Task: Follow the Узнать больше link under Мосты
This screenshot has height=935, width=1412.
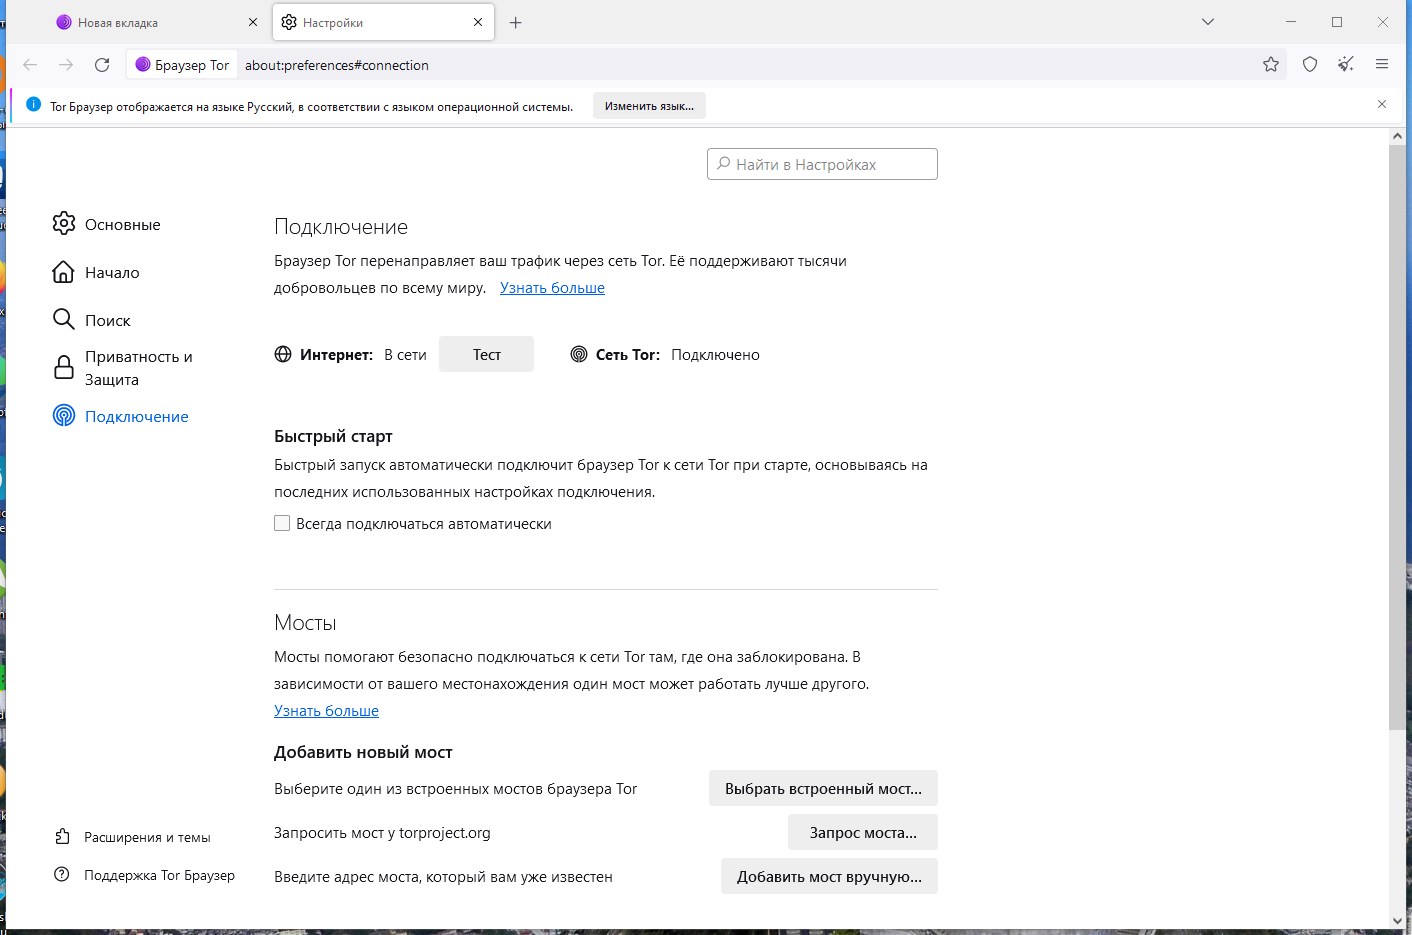Action: [326, 711]
